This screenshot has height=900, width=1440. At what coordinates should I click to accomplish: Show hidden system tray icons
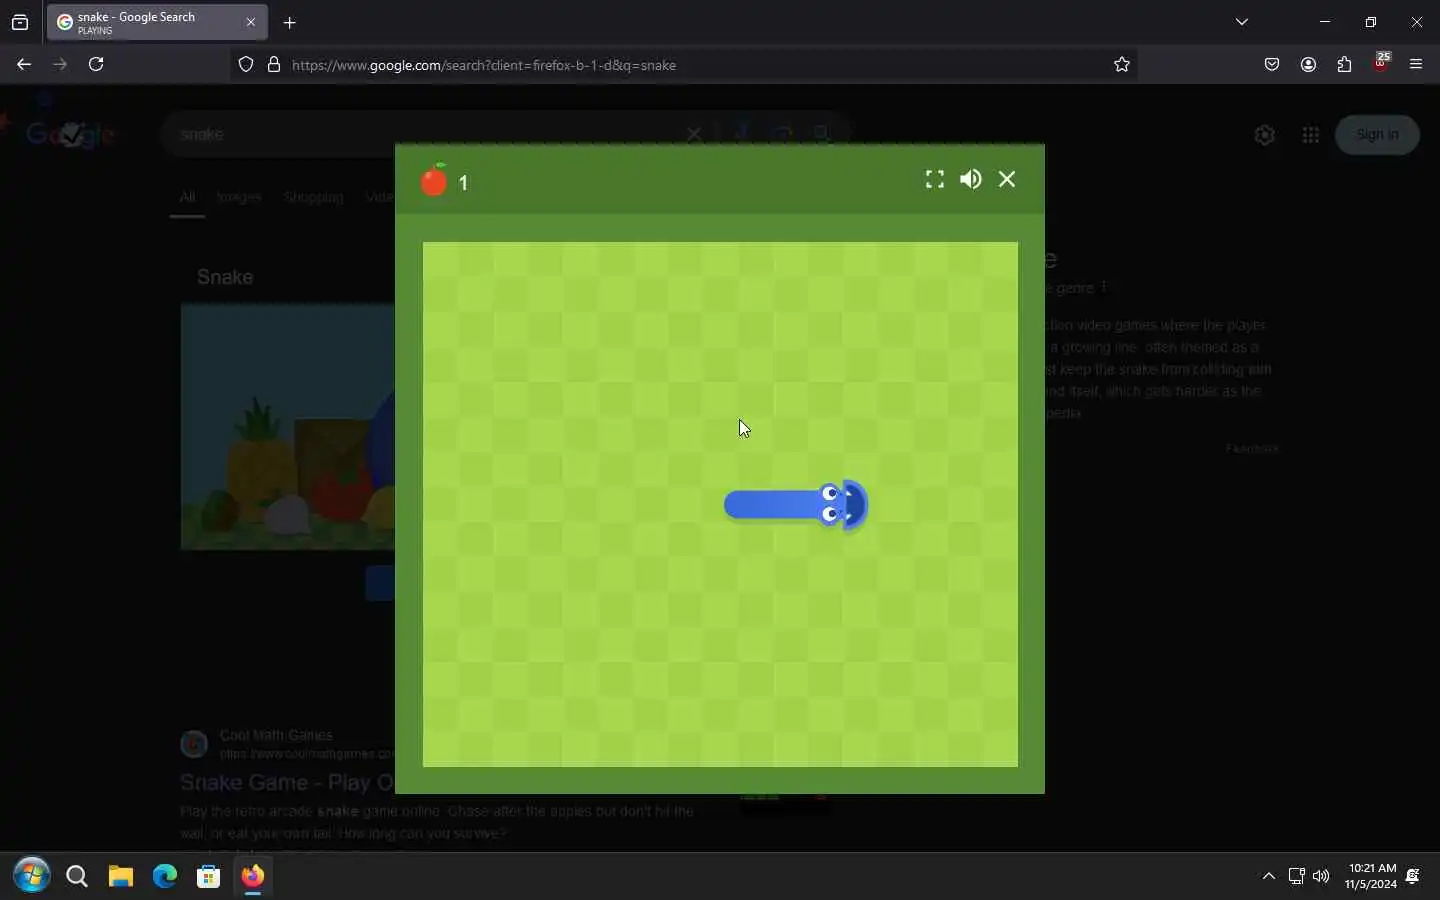(1269, 876)
